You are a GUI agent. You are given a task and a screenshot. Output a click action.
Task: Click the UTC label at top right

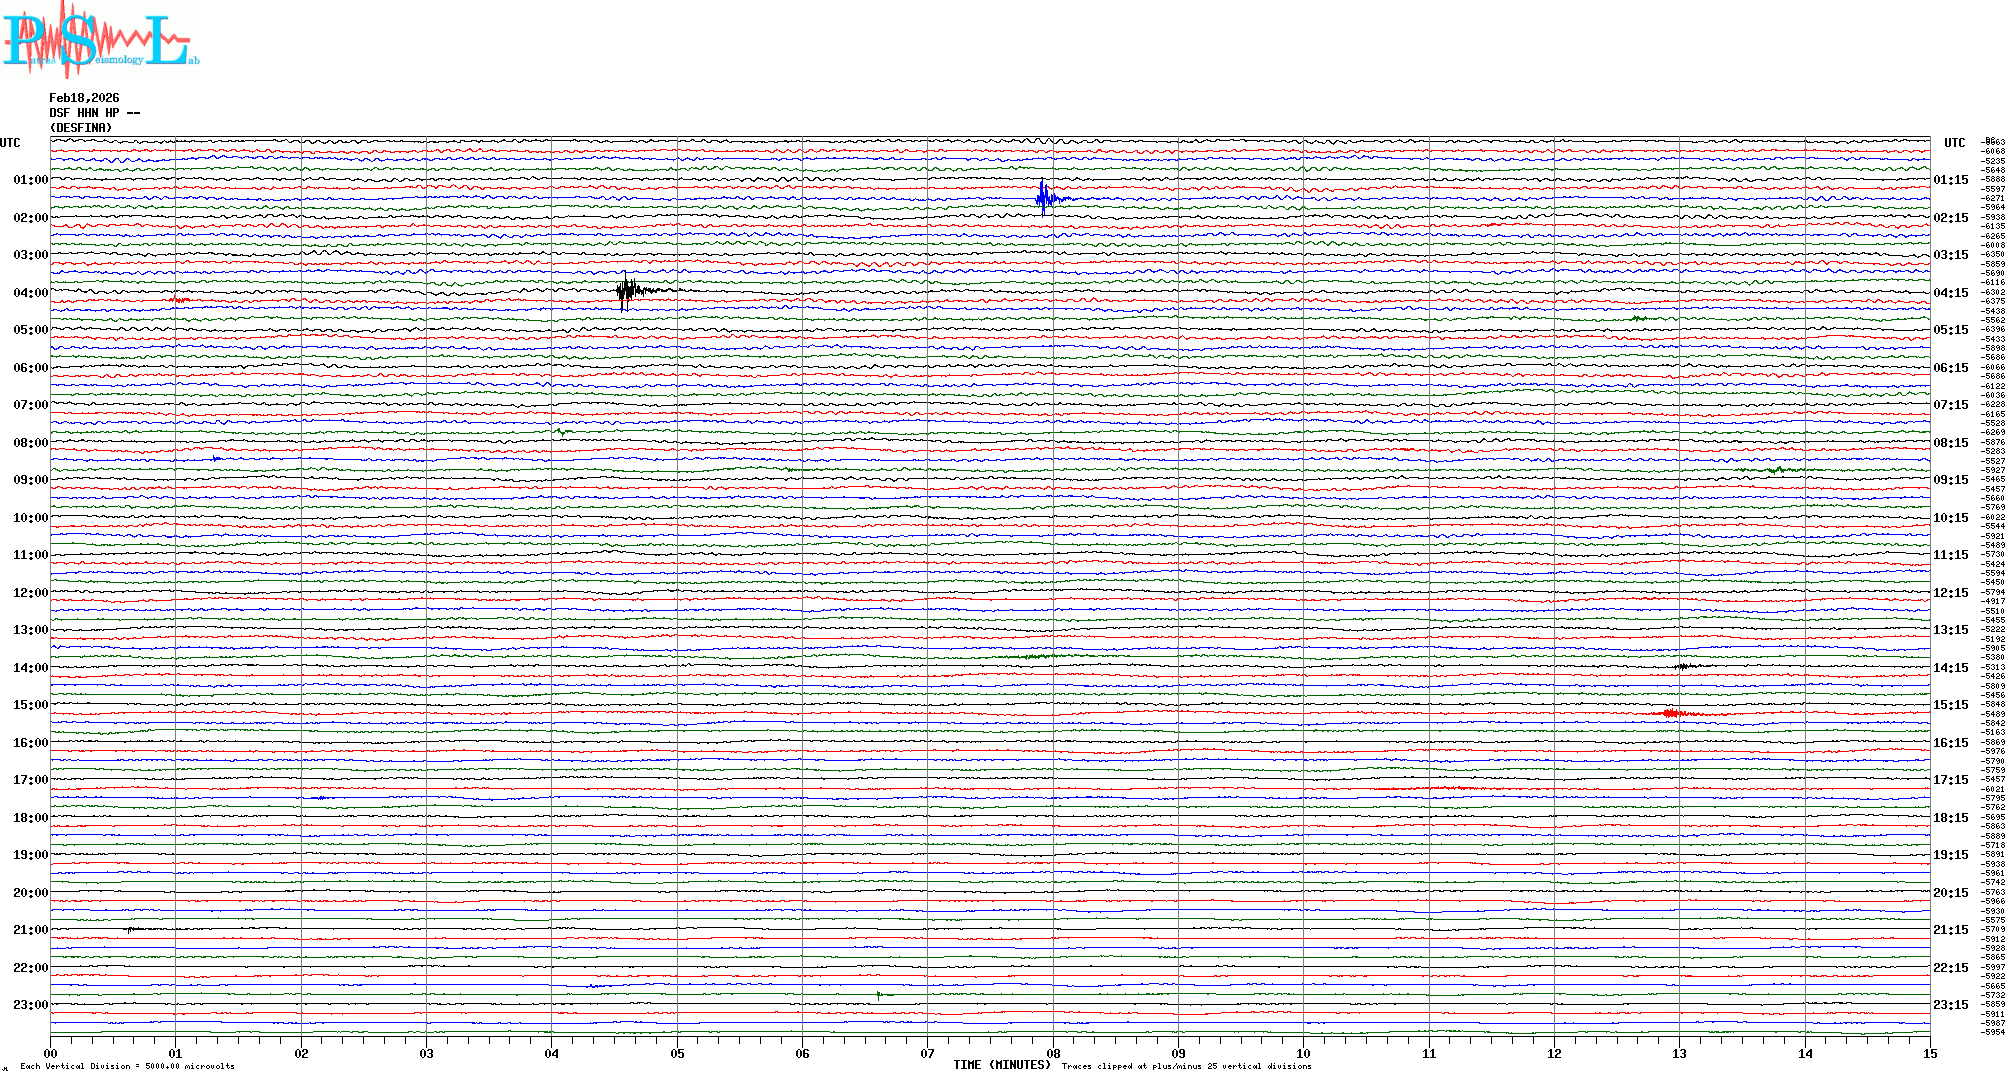coord(1954,143)
